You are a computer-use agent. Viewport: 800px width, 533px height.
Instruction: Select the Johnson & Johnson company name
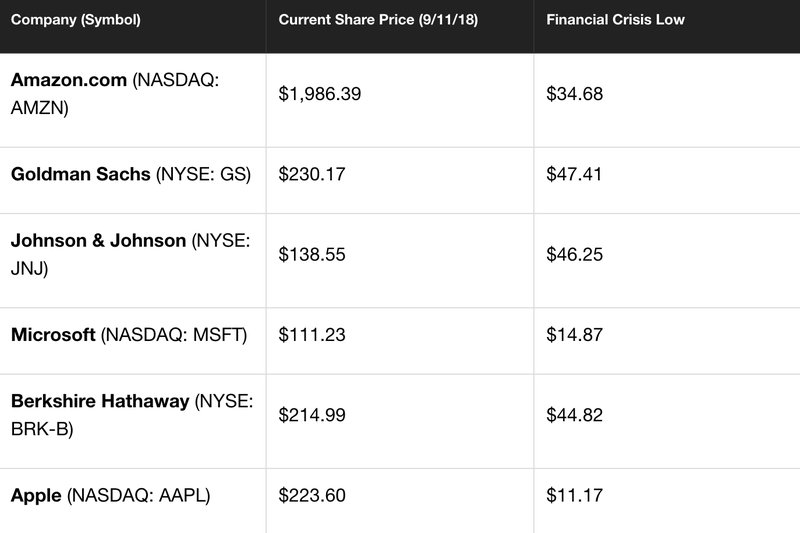coord(98,241)
